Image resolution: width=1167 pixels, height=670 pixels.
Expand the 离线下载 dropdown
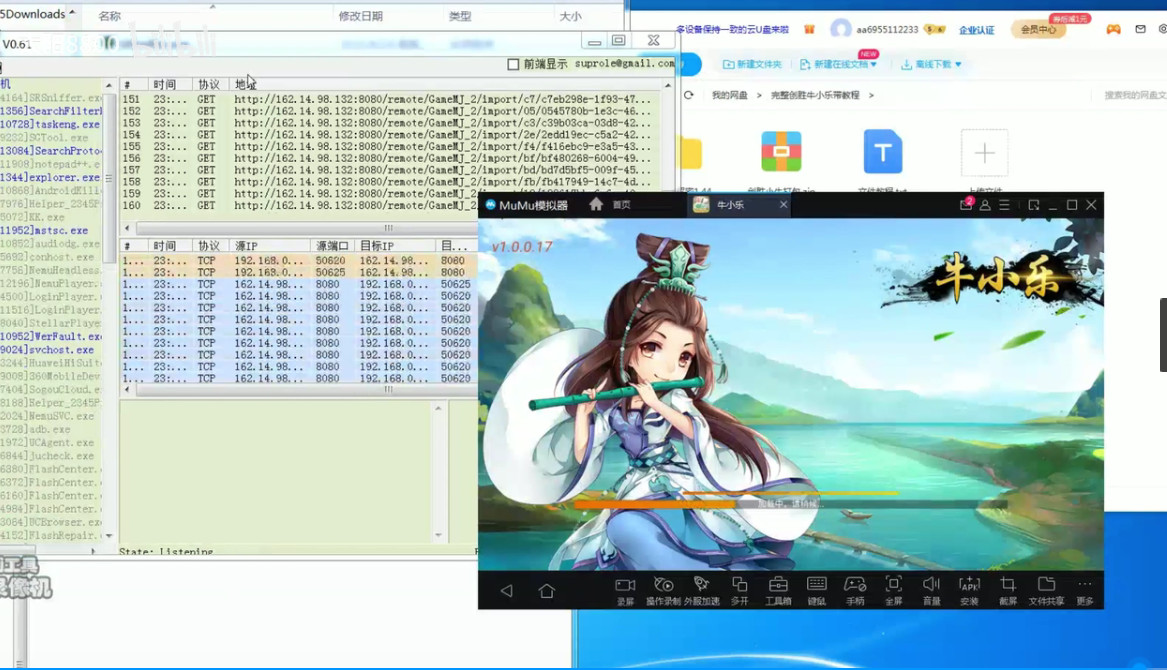[931, 64]
